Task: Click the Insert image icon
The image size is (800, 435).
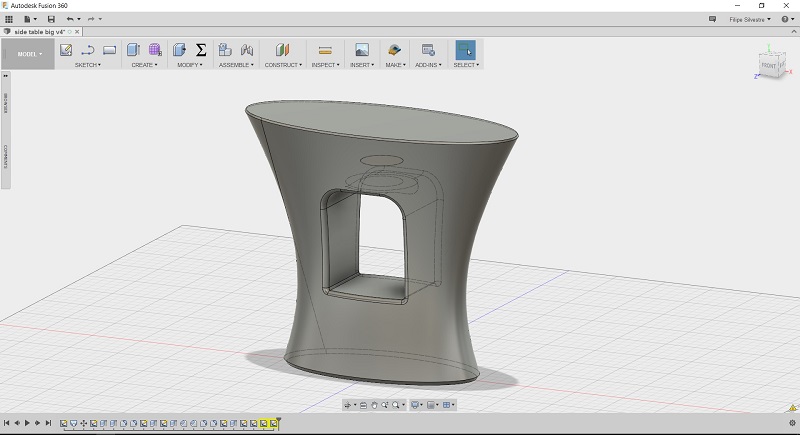Action: (x=362, y=49)
